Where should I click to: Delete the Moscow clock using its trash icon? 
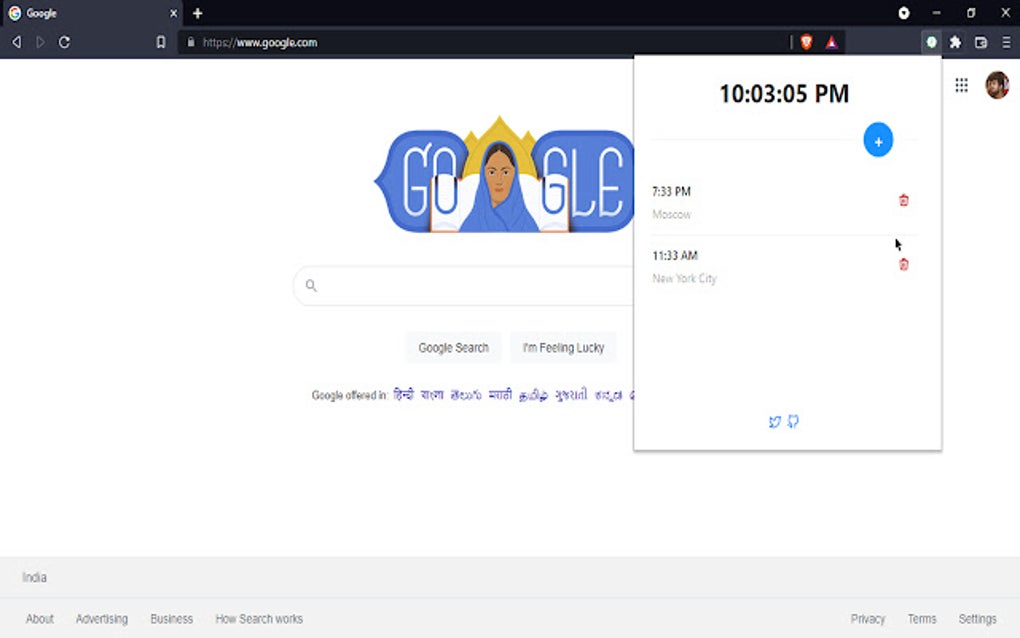point(903,200)
